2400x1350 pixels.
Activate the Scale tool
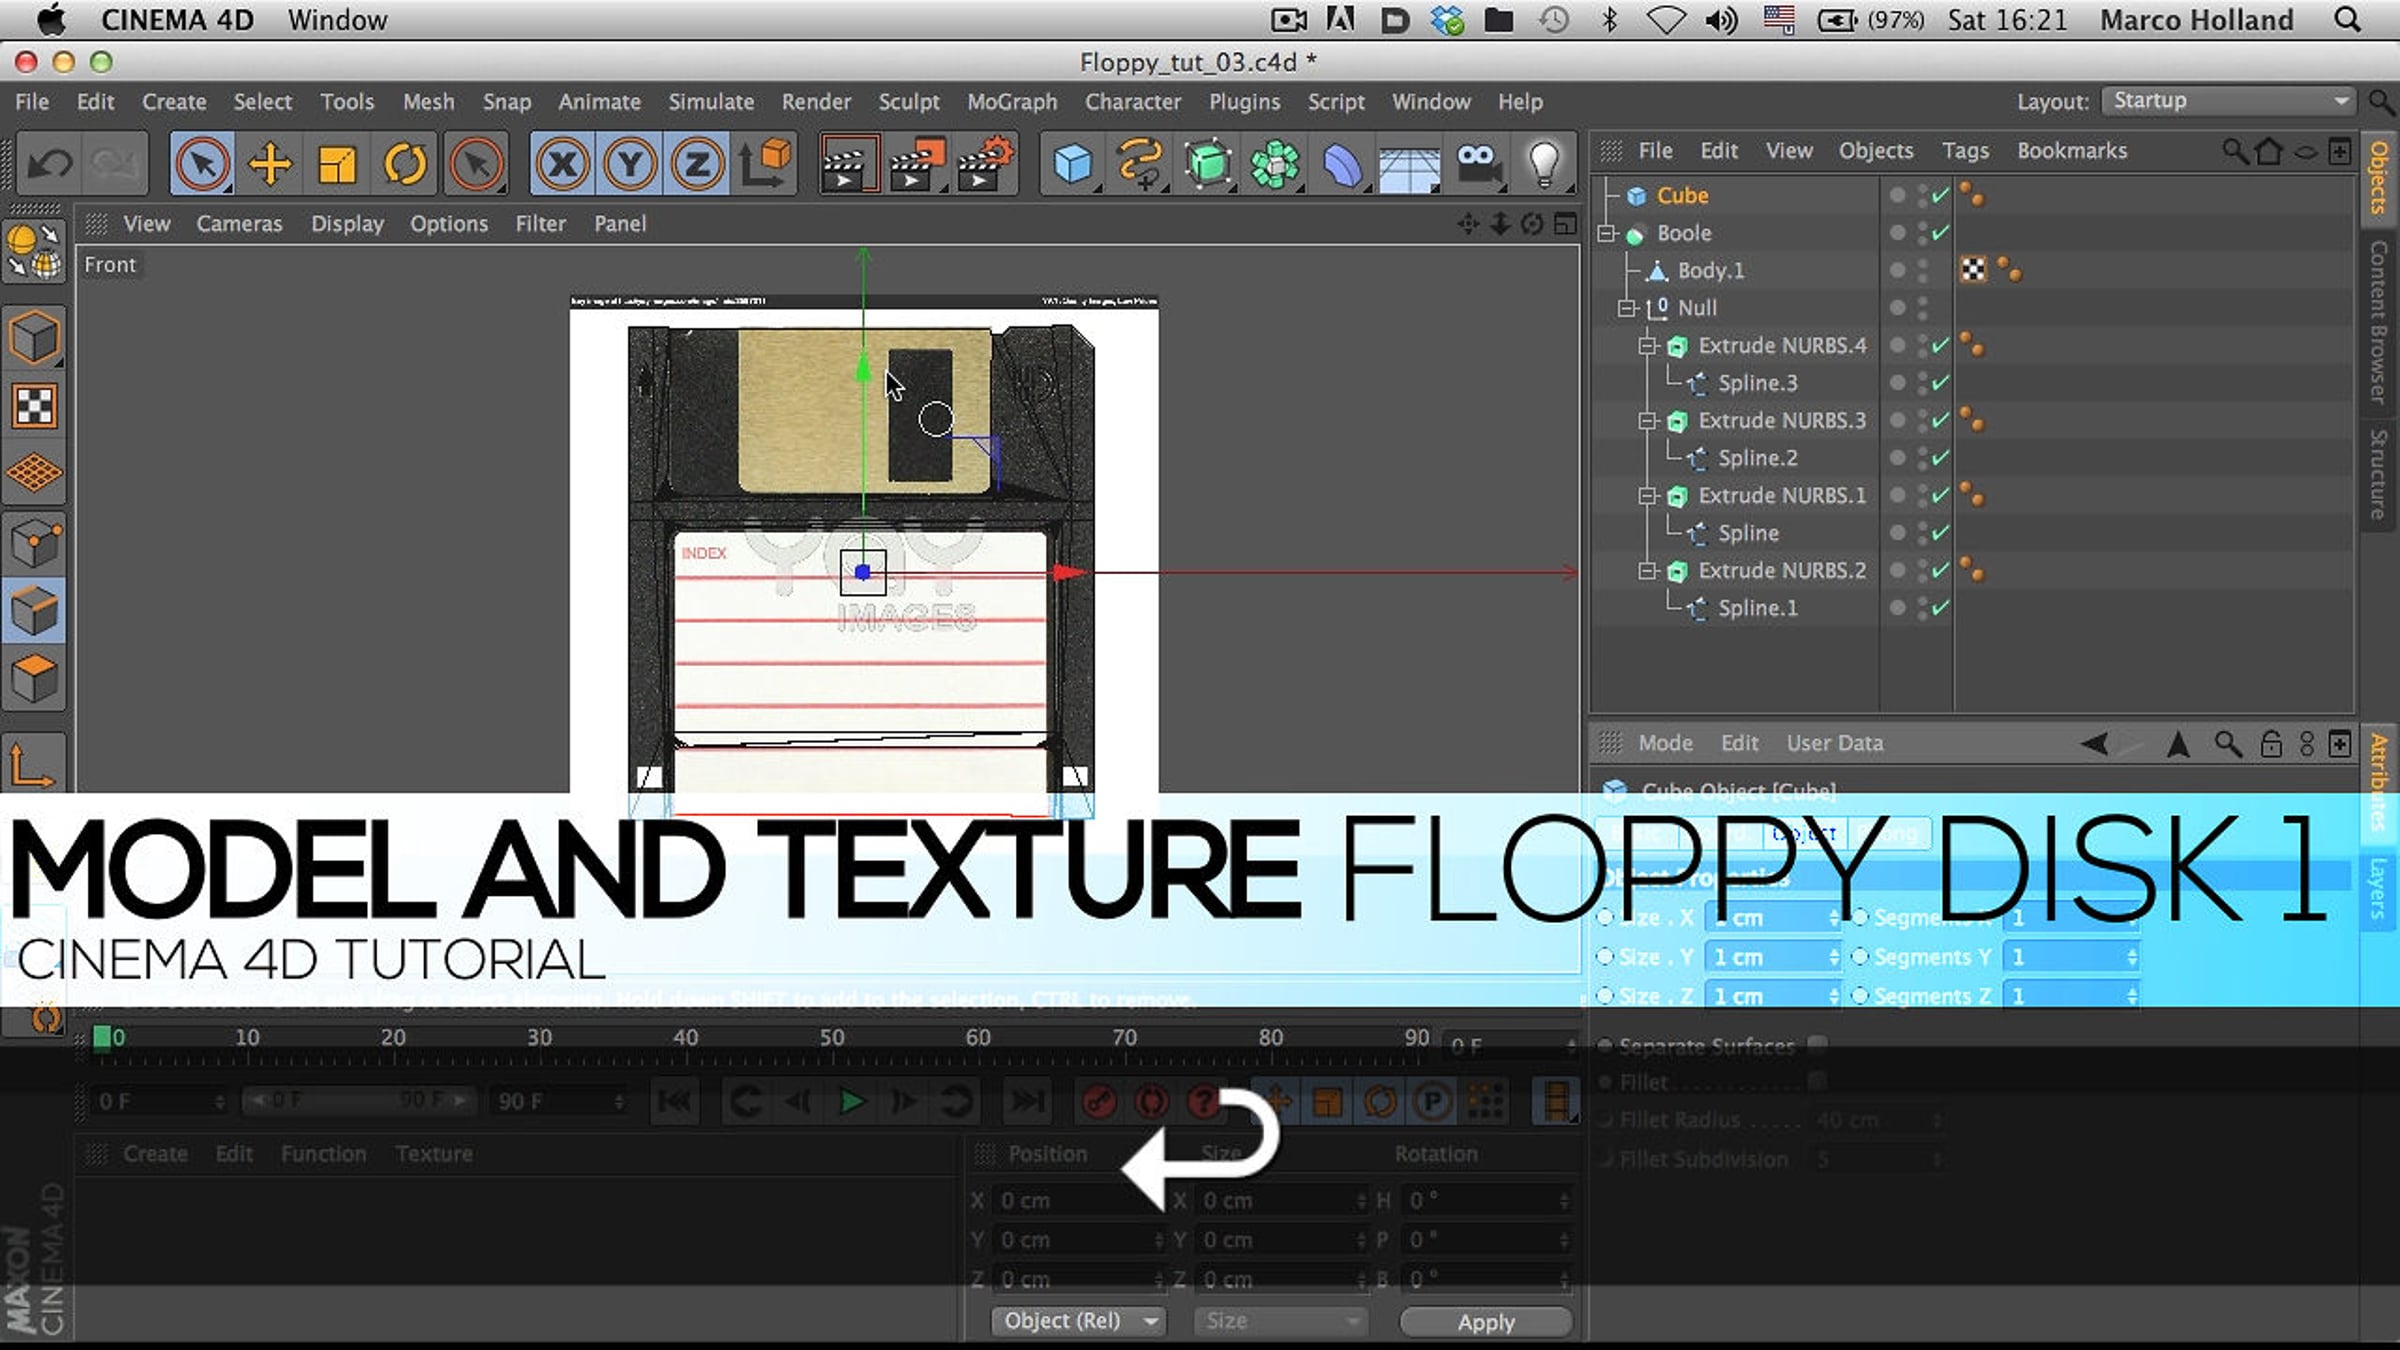(x=337, y=163)
